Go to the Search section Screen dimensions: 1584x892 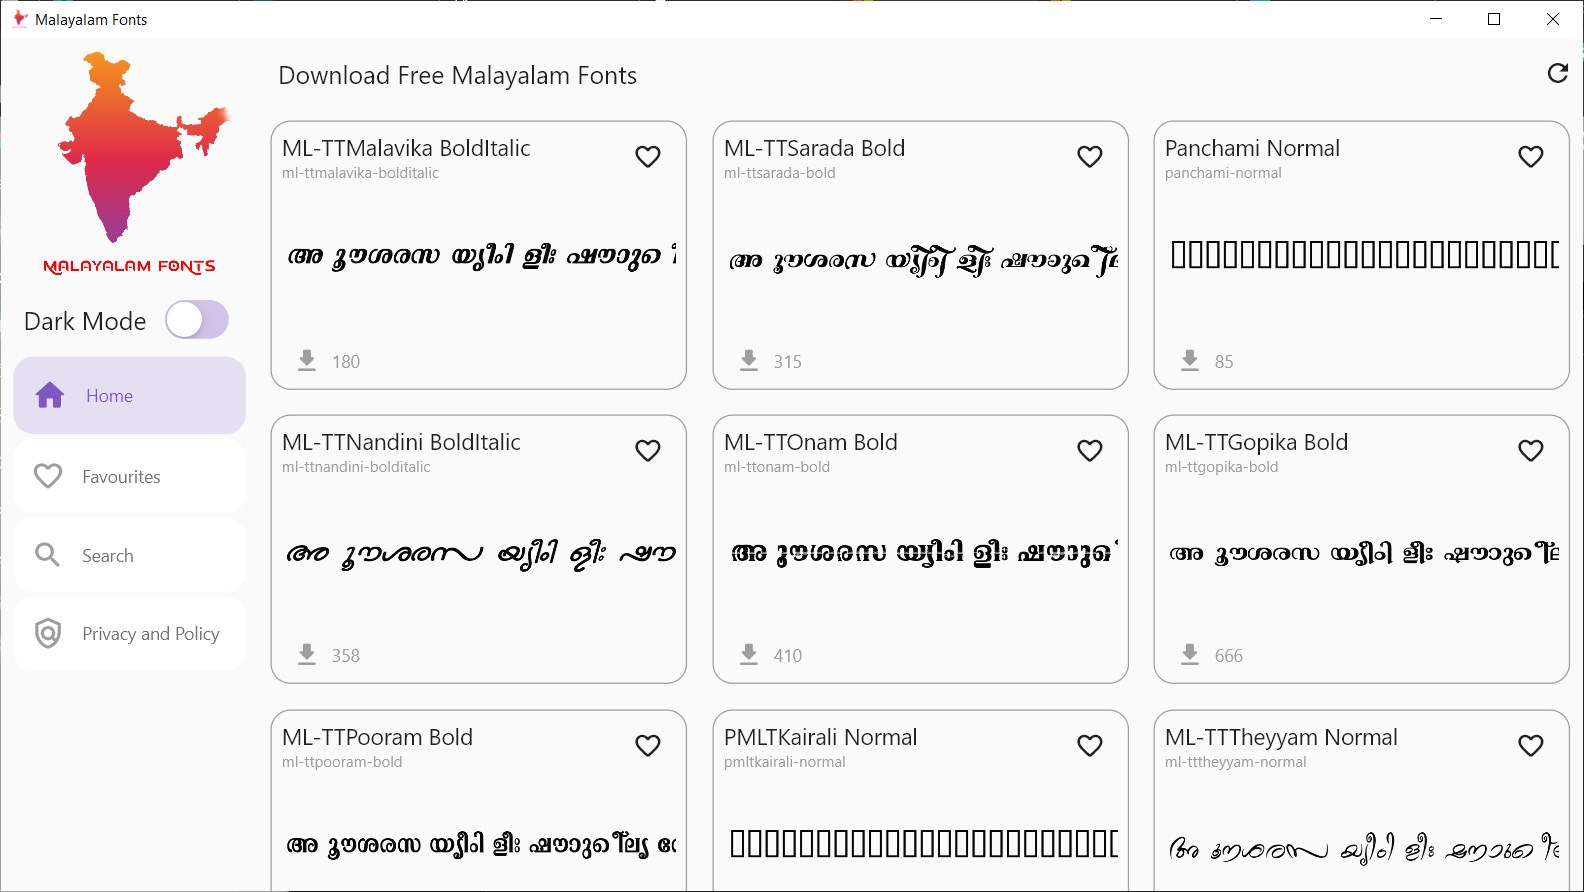coord(108,556)
